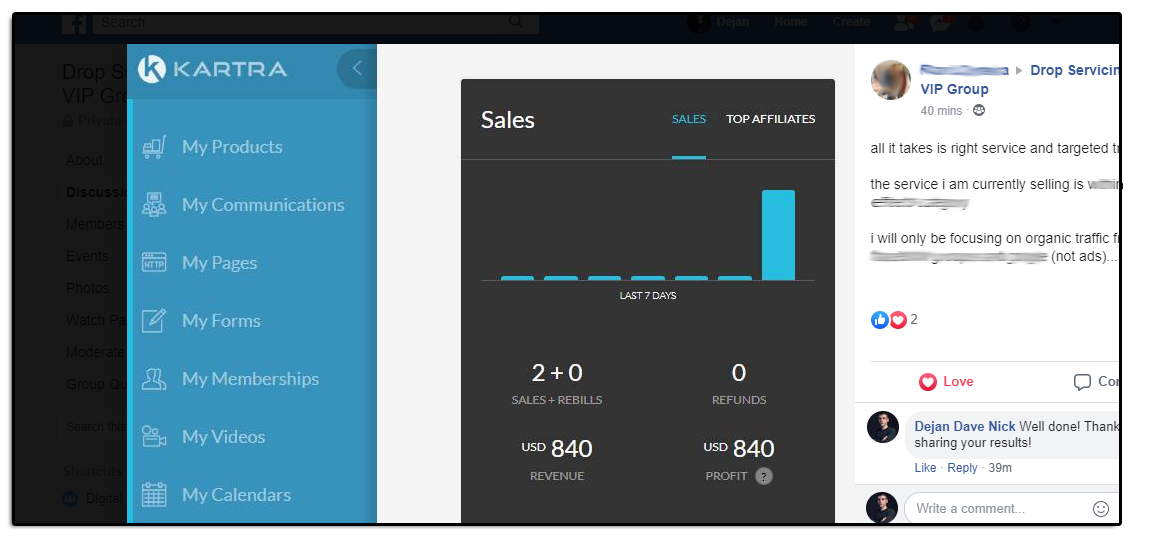Image resolution: width=1149 pixels, height=544 pixels.
Task: Switch to the TOP AFFILIATES tab
Action: point(770,119)
